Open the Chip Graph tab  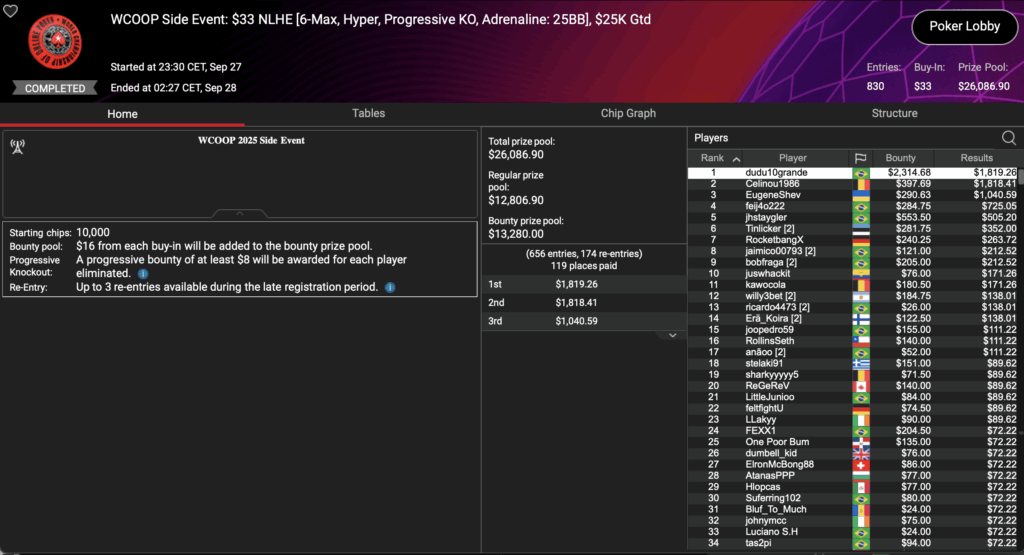(x=628, y=114)
